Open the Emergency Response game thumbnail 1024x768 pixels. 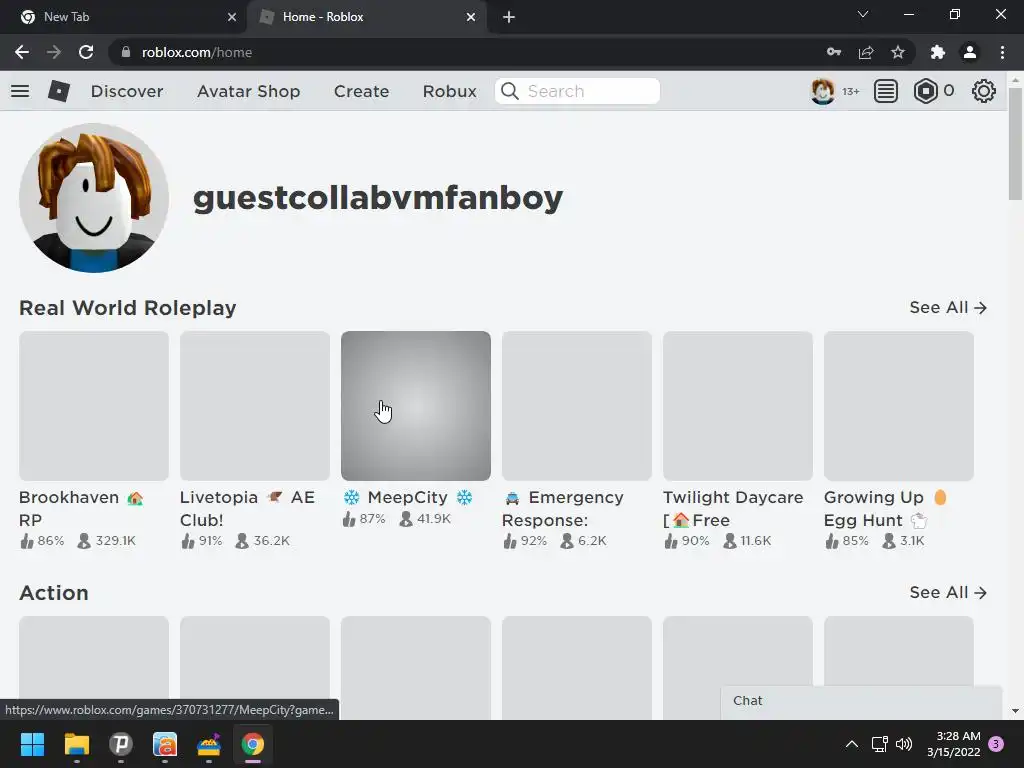577,406
